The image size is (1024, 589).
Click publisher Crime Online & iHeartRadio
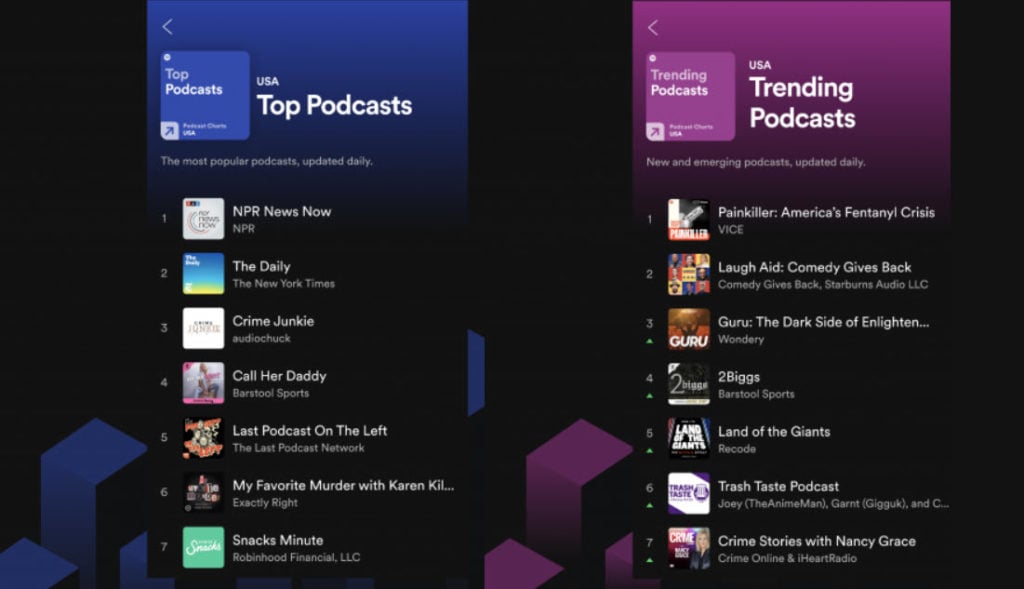point(787,558)
